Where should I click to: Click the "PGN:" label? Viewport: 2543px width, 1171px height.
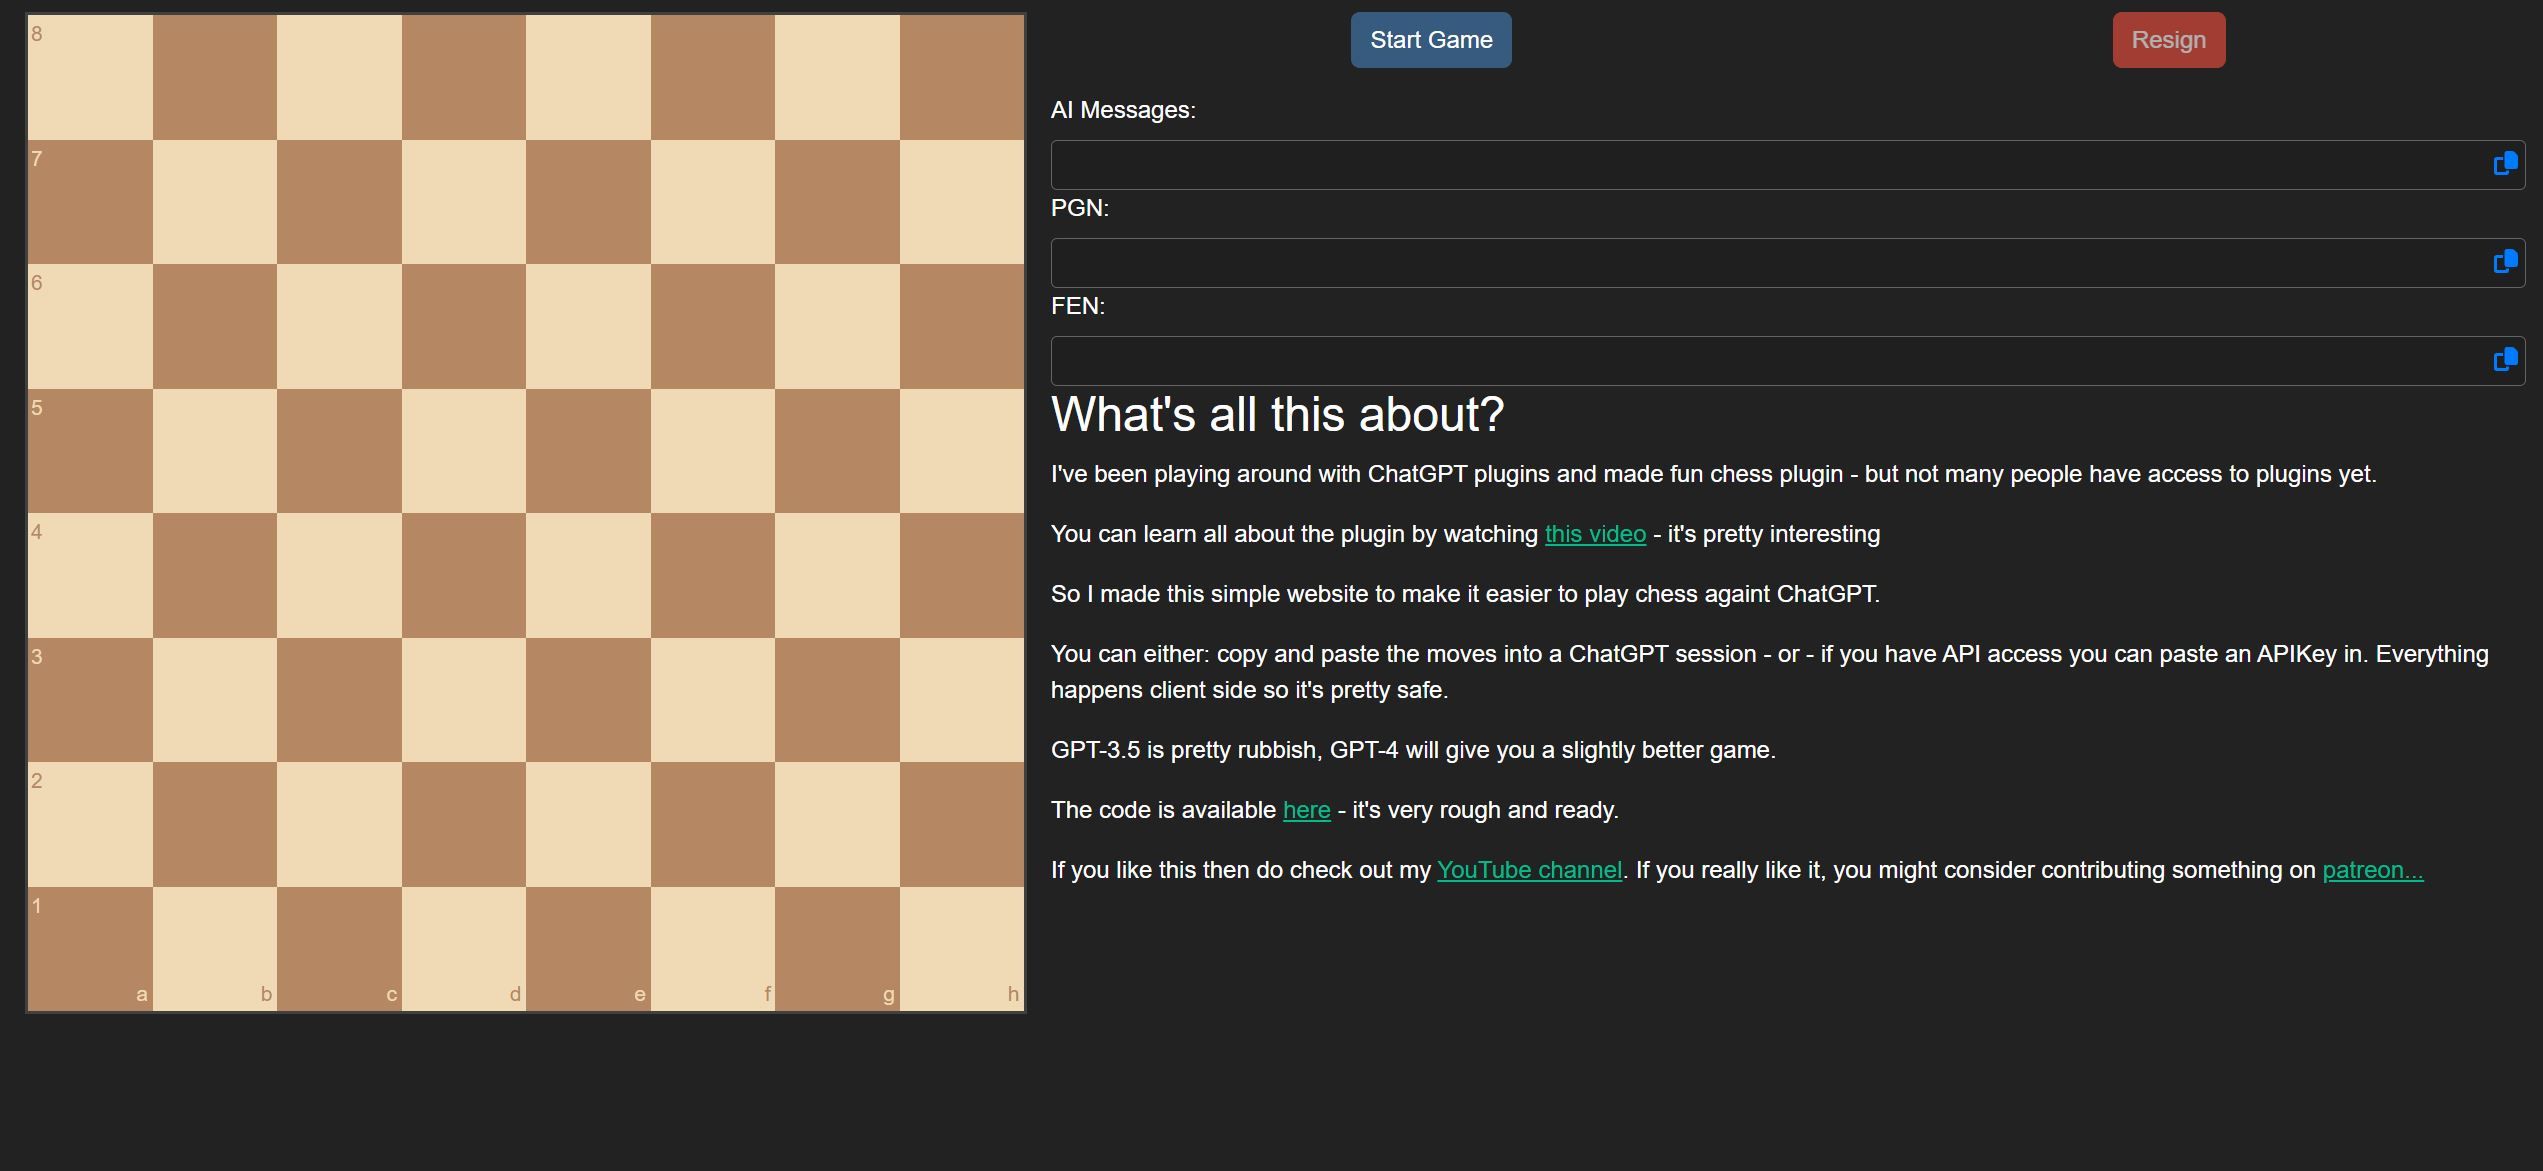1080,208
